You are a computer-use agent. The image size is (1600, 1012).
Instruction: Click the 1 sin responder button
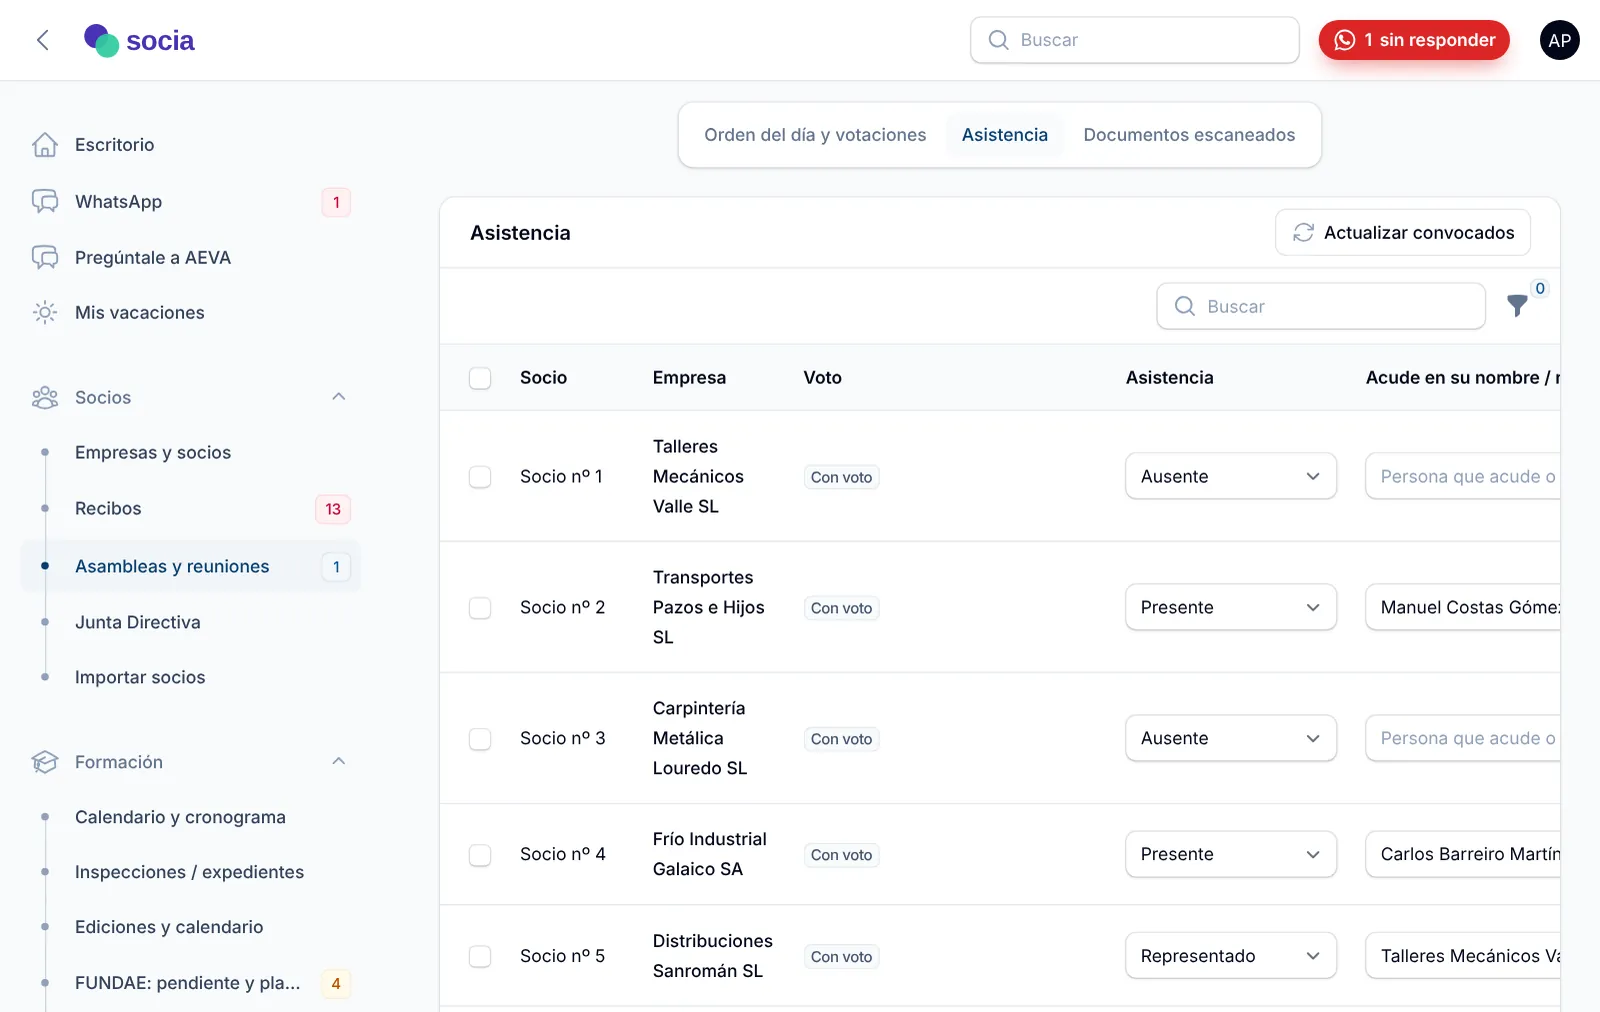pyautogui.click(x=1414, y=40)
